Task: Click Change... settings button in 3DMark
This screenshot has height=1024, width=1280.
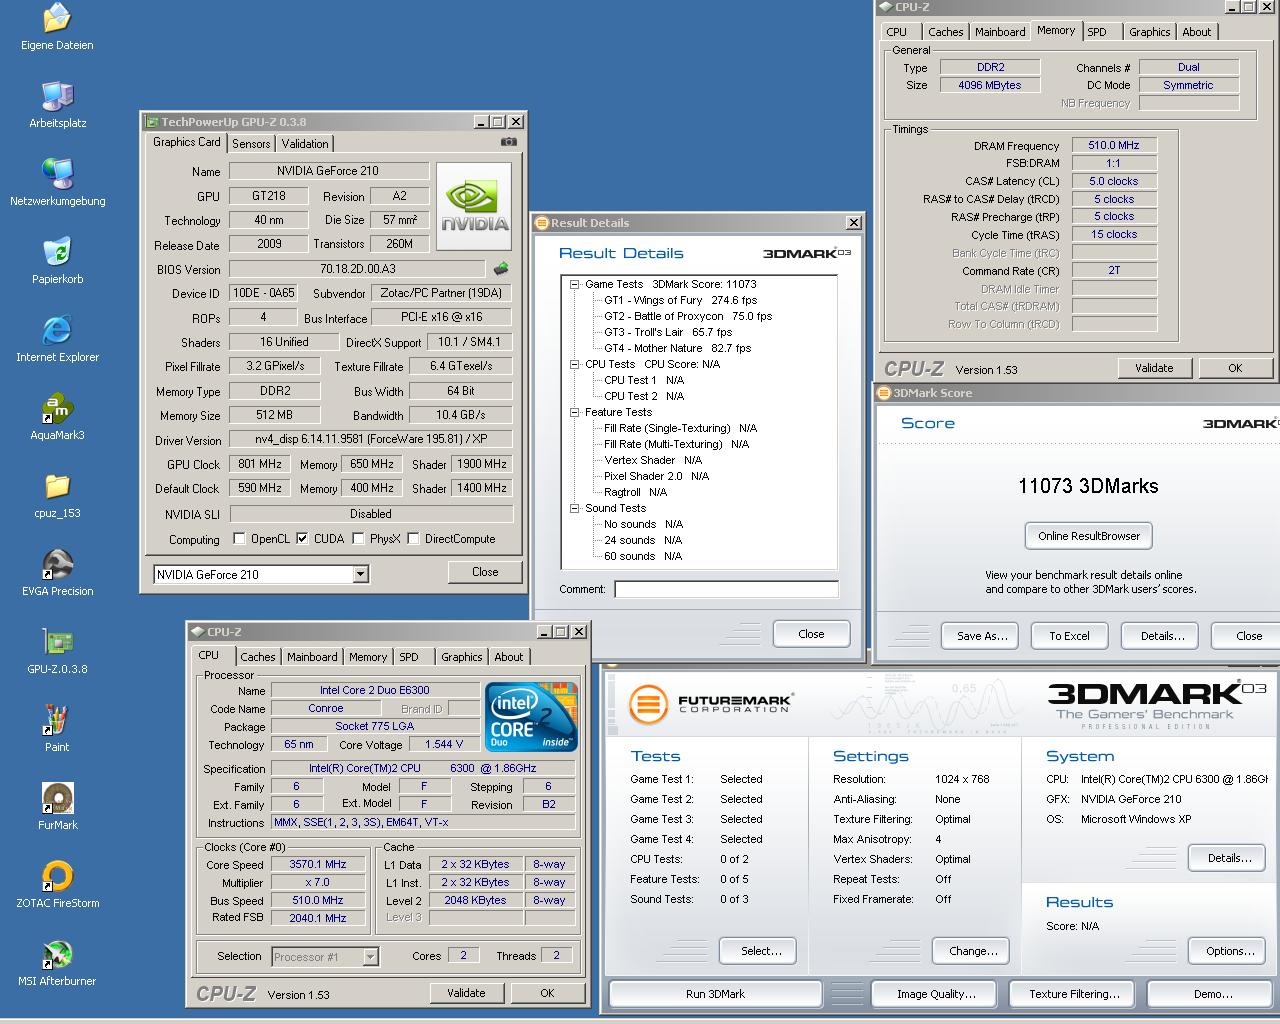Action: point(972,951)
